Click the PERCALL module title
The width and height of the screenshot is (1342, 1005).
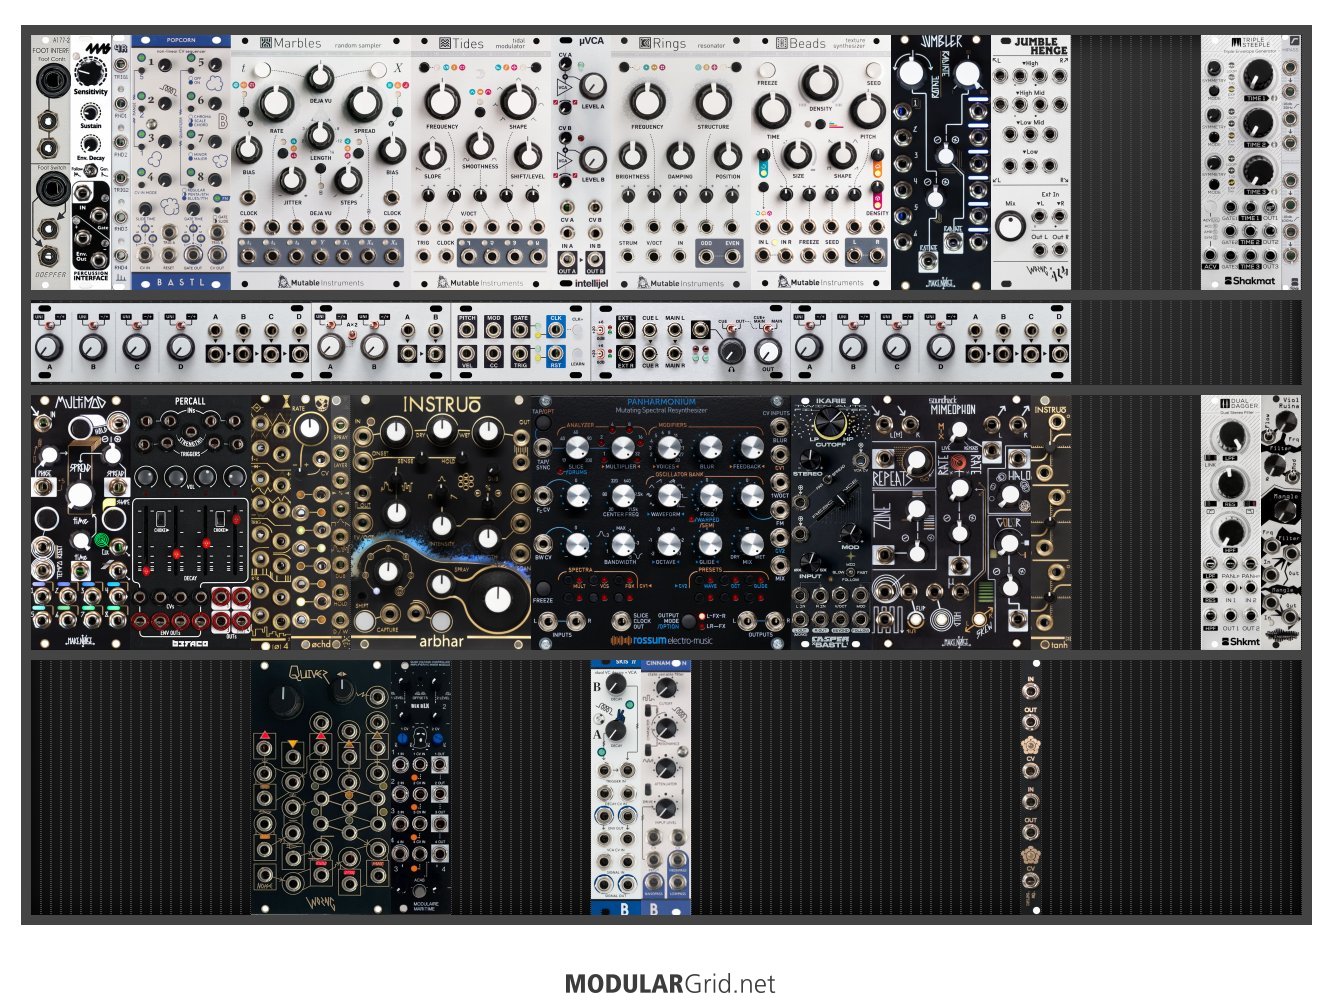point(190,402)
